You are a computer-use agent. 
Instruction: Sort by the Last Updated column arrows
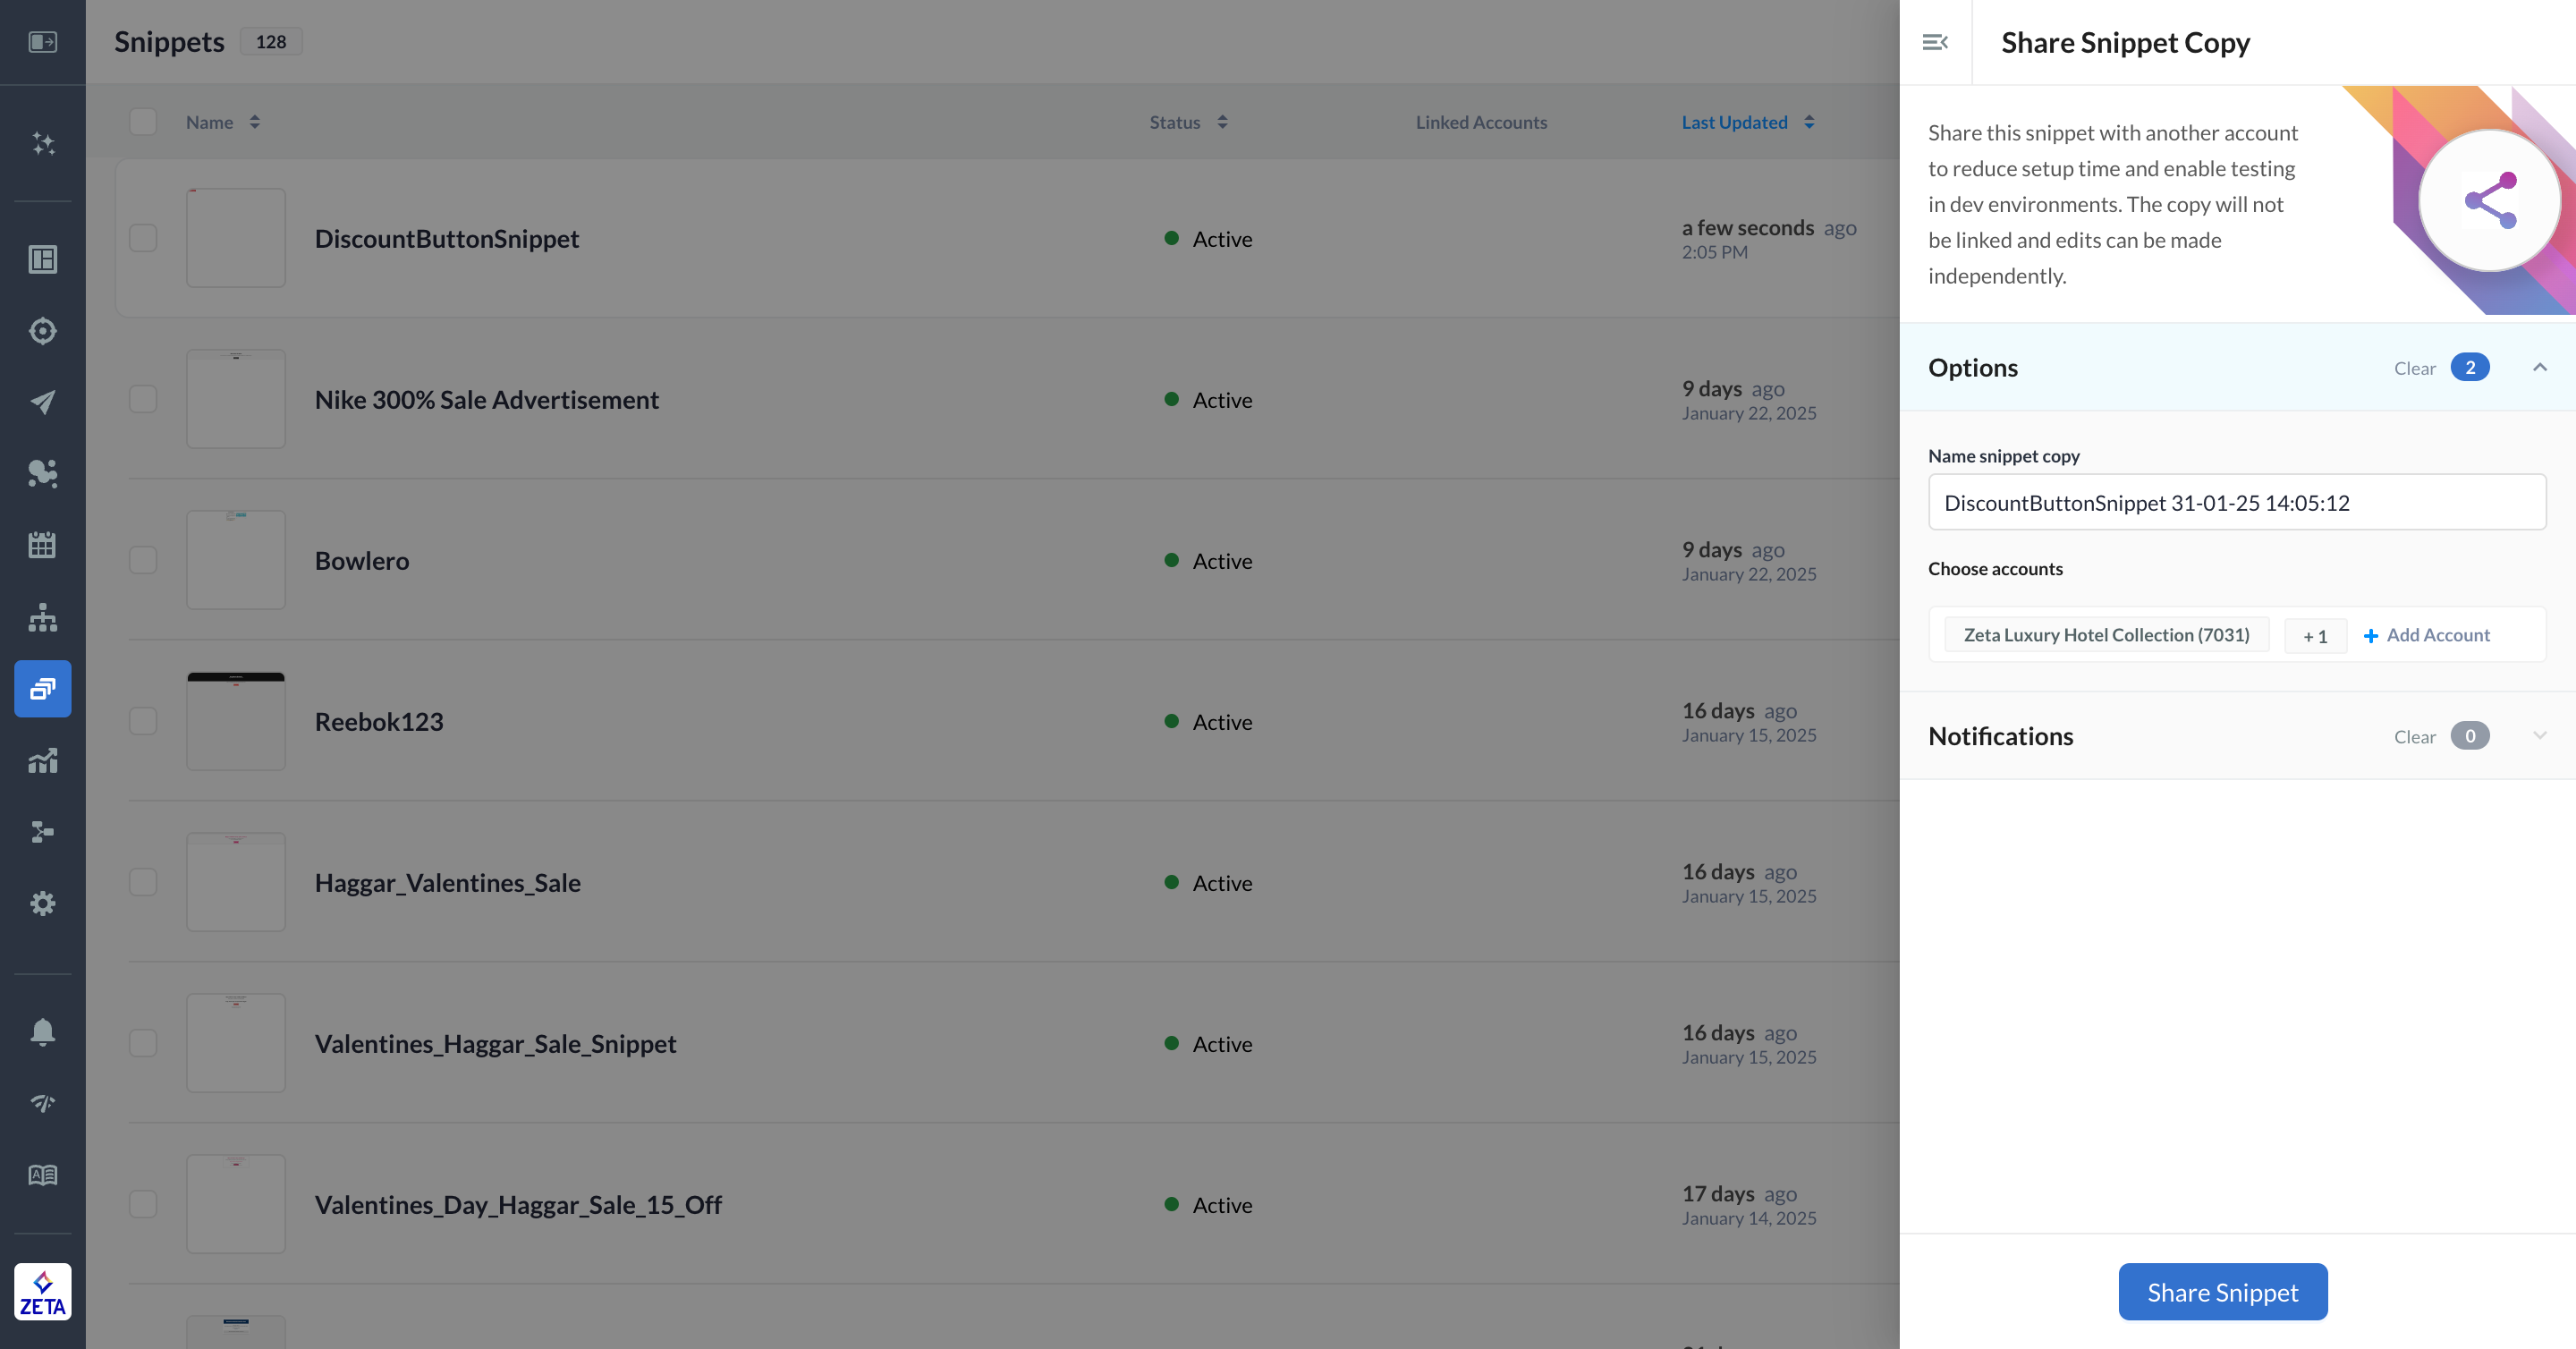1809,122
